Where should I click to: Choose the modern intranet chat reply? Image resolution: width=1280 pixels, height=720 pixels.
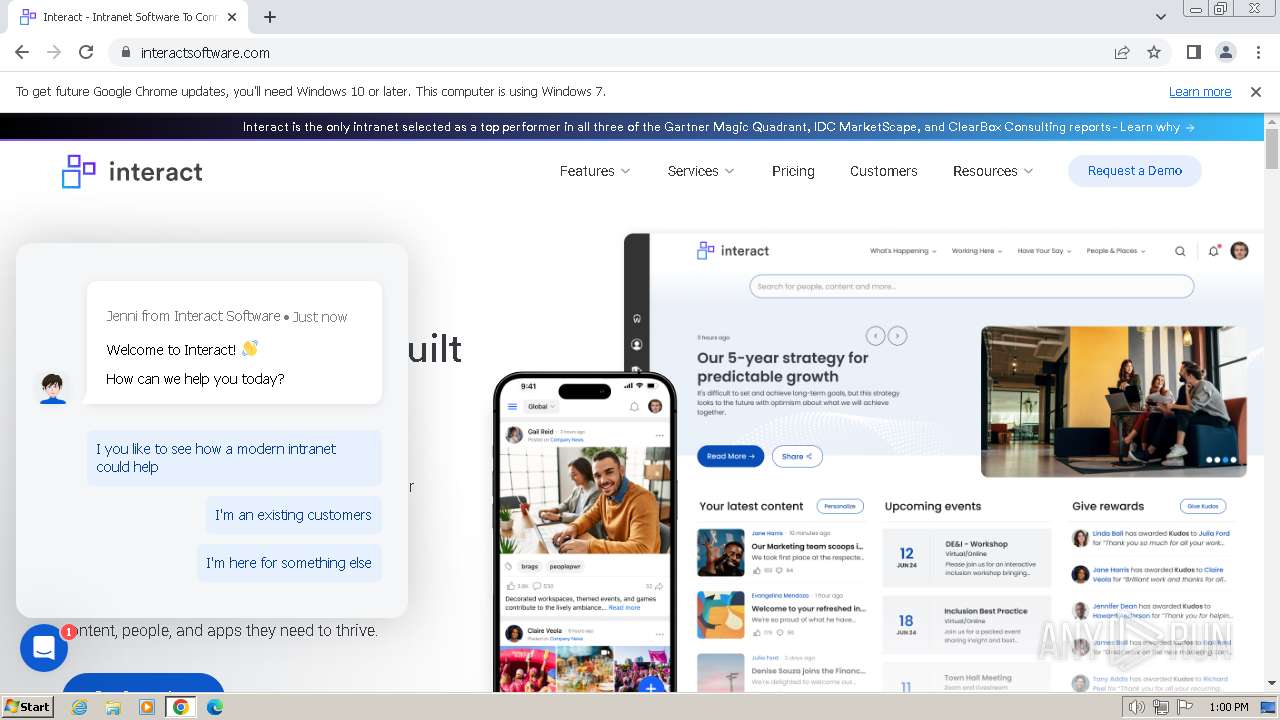pos(234,458)
